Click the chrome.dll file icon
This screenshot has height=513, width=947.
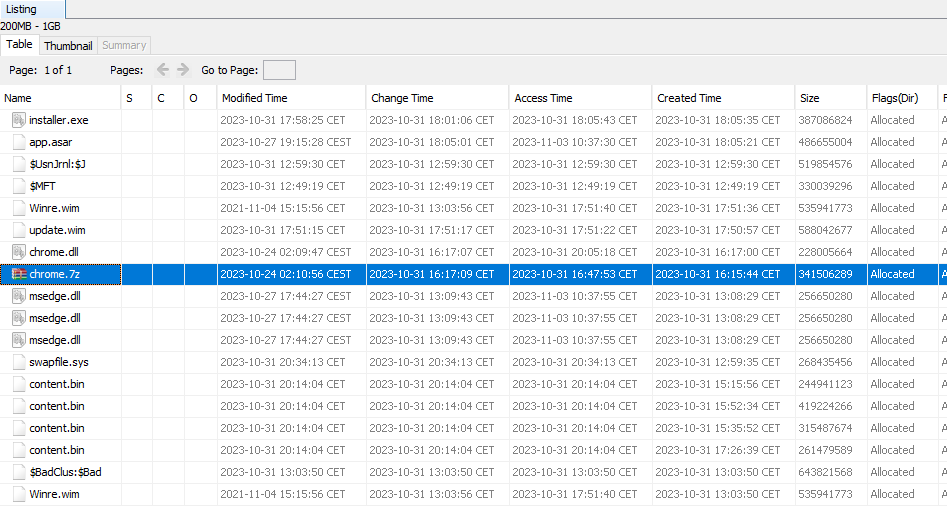click(x=18, y=252)
